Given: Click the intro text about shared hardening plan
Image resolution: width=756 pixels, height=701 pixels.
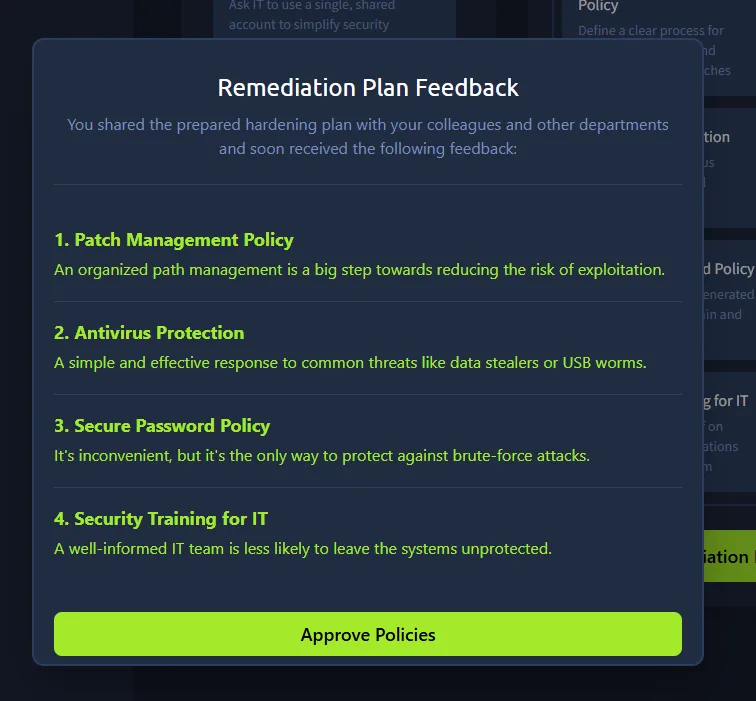Looking at the screenshot, I should pos(368,137).
